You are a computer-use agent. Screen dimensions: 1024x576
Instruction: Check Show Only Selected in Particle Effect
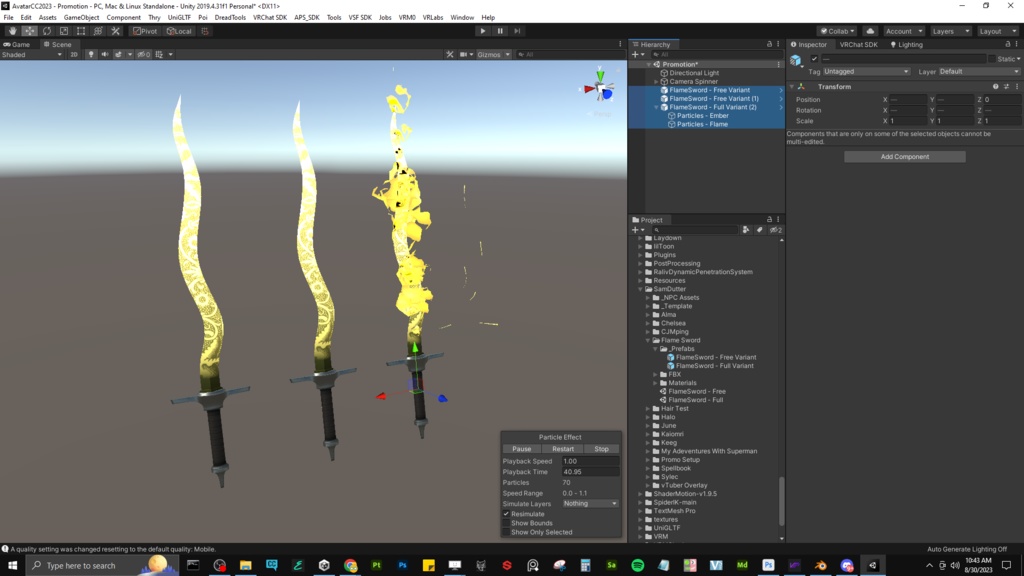507,532
